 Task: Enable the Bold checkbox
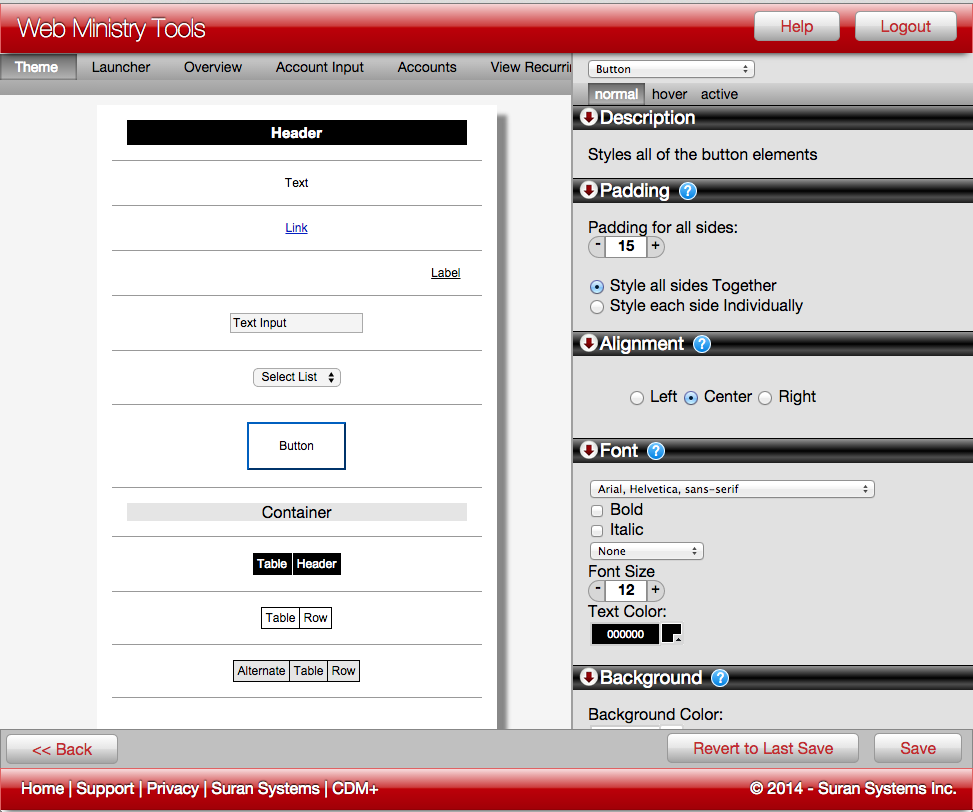(597, 511)
